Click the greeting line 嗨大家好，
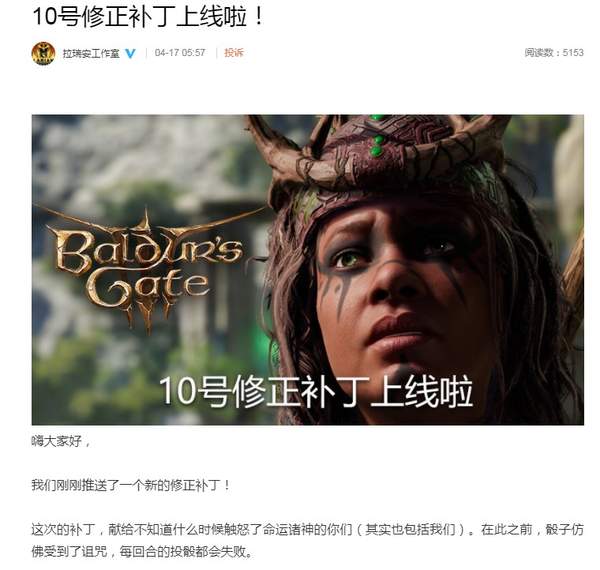 pyautogui.click(x=61, y=441)
